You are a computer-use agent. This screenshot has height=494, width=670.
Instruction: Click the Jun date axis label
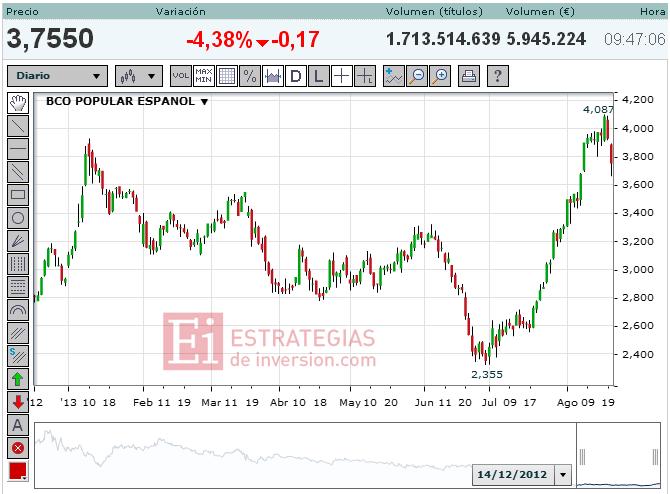pyautogui.click(x=424, y=403)
